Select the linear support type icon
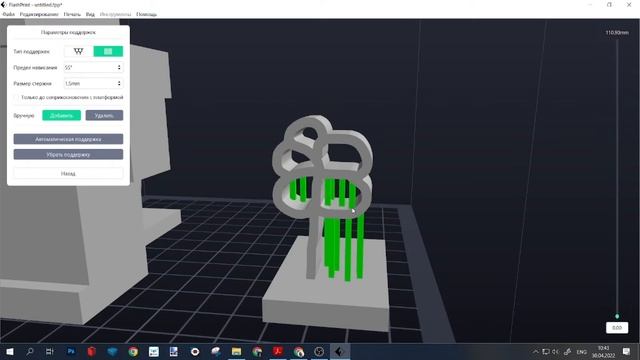The width and height of the screenshot is (640, 360). point(108,51)
